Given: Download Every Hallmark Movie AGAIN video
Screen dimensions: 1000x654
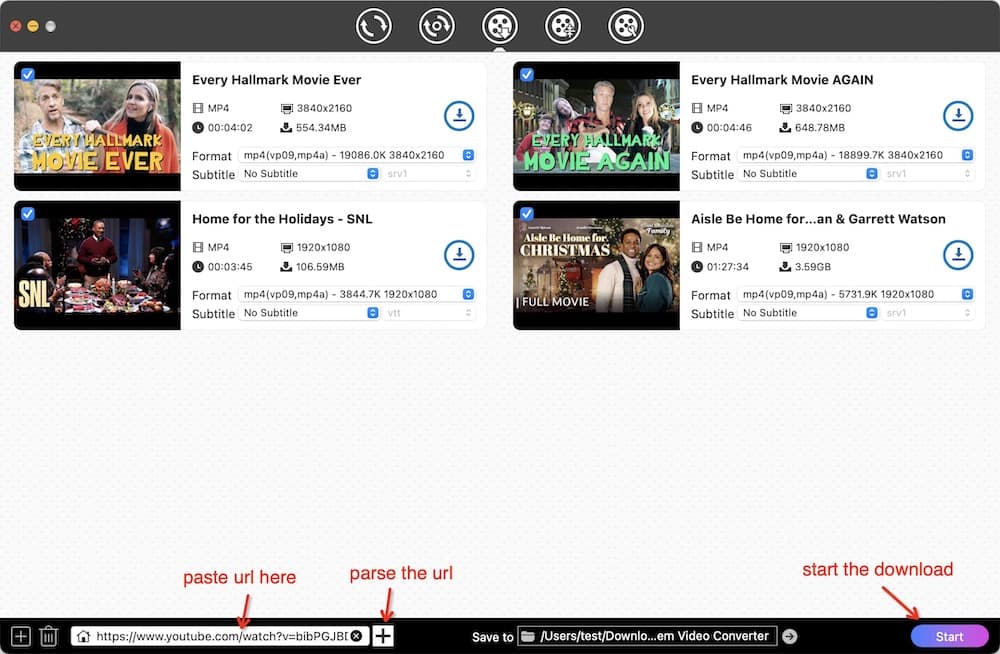Looking at the screenshot, I should click(x=957, y=116).
